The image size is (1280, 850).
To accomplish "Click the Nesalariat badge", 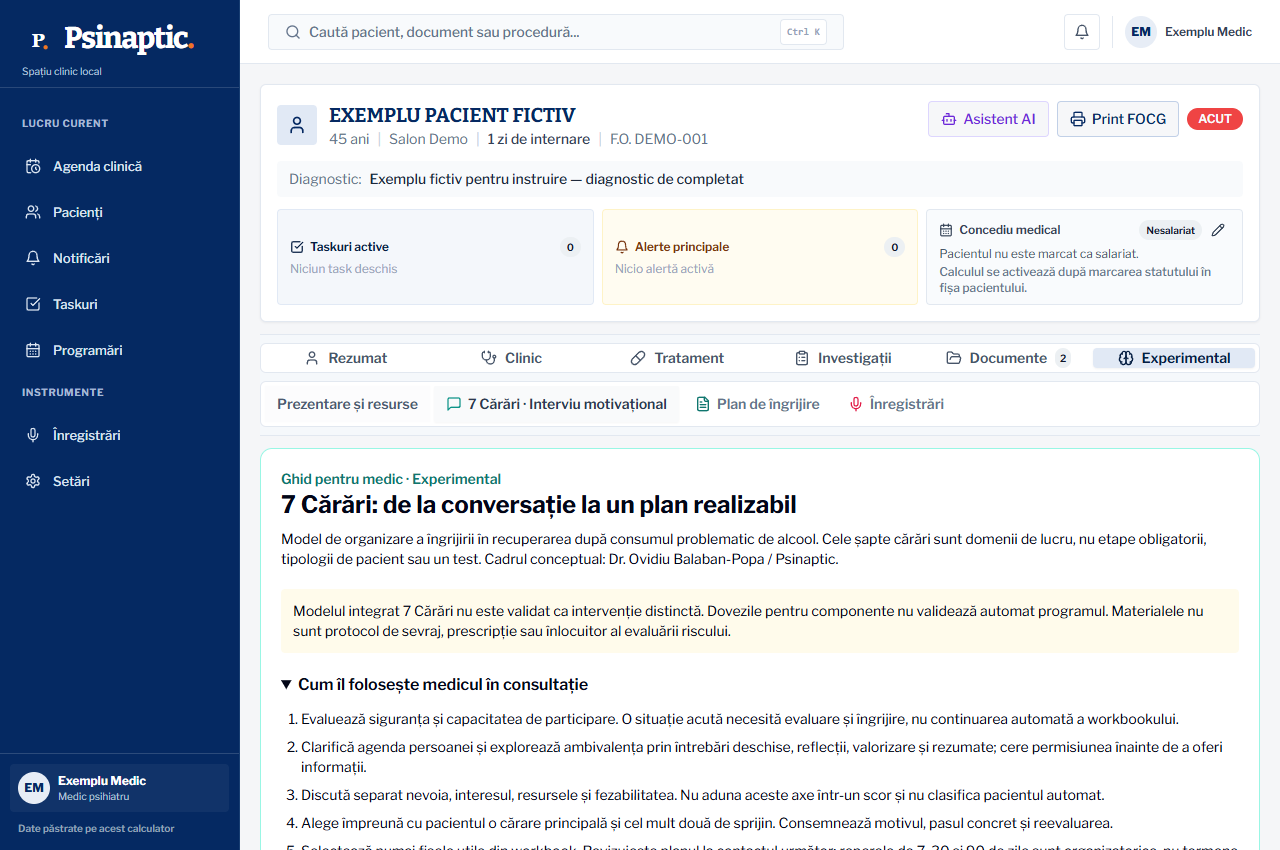I will click(1170, 230).
